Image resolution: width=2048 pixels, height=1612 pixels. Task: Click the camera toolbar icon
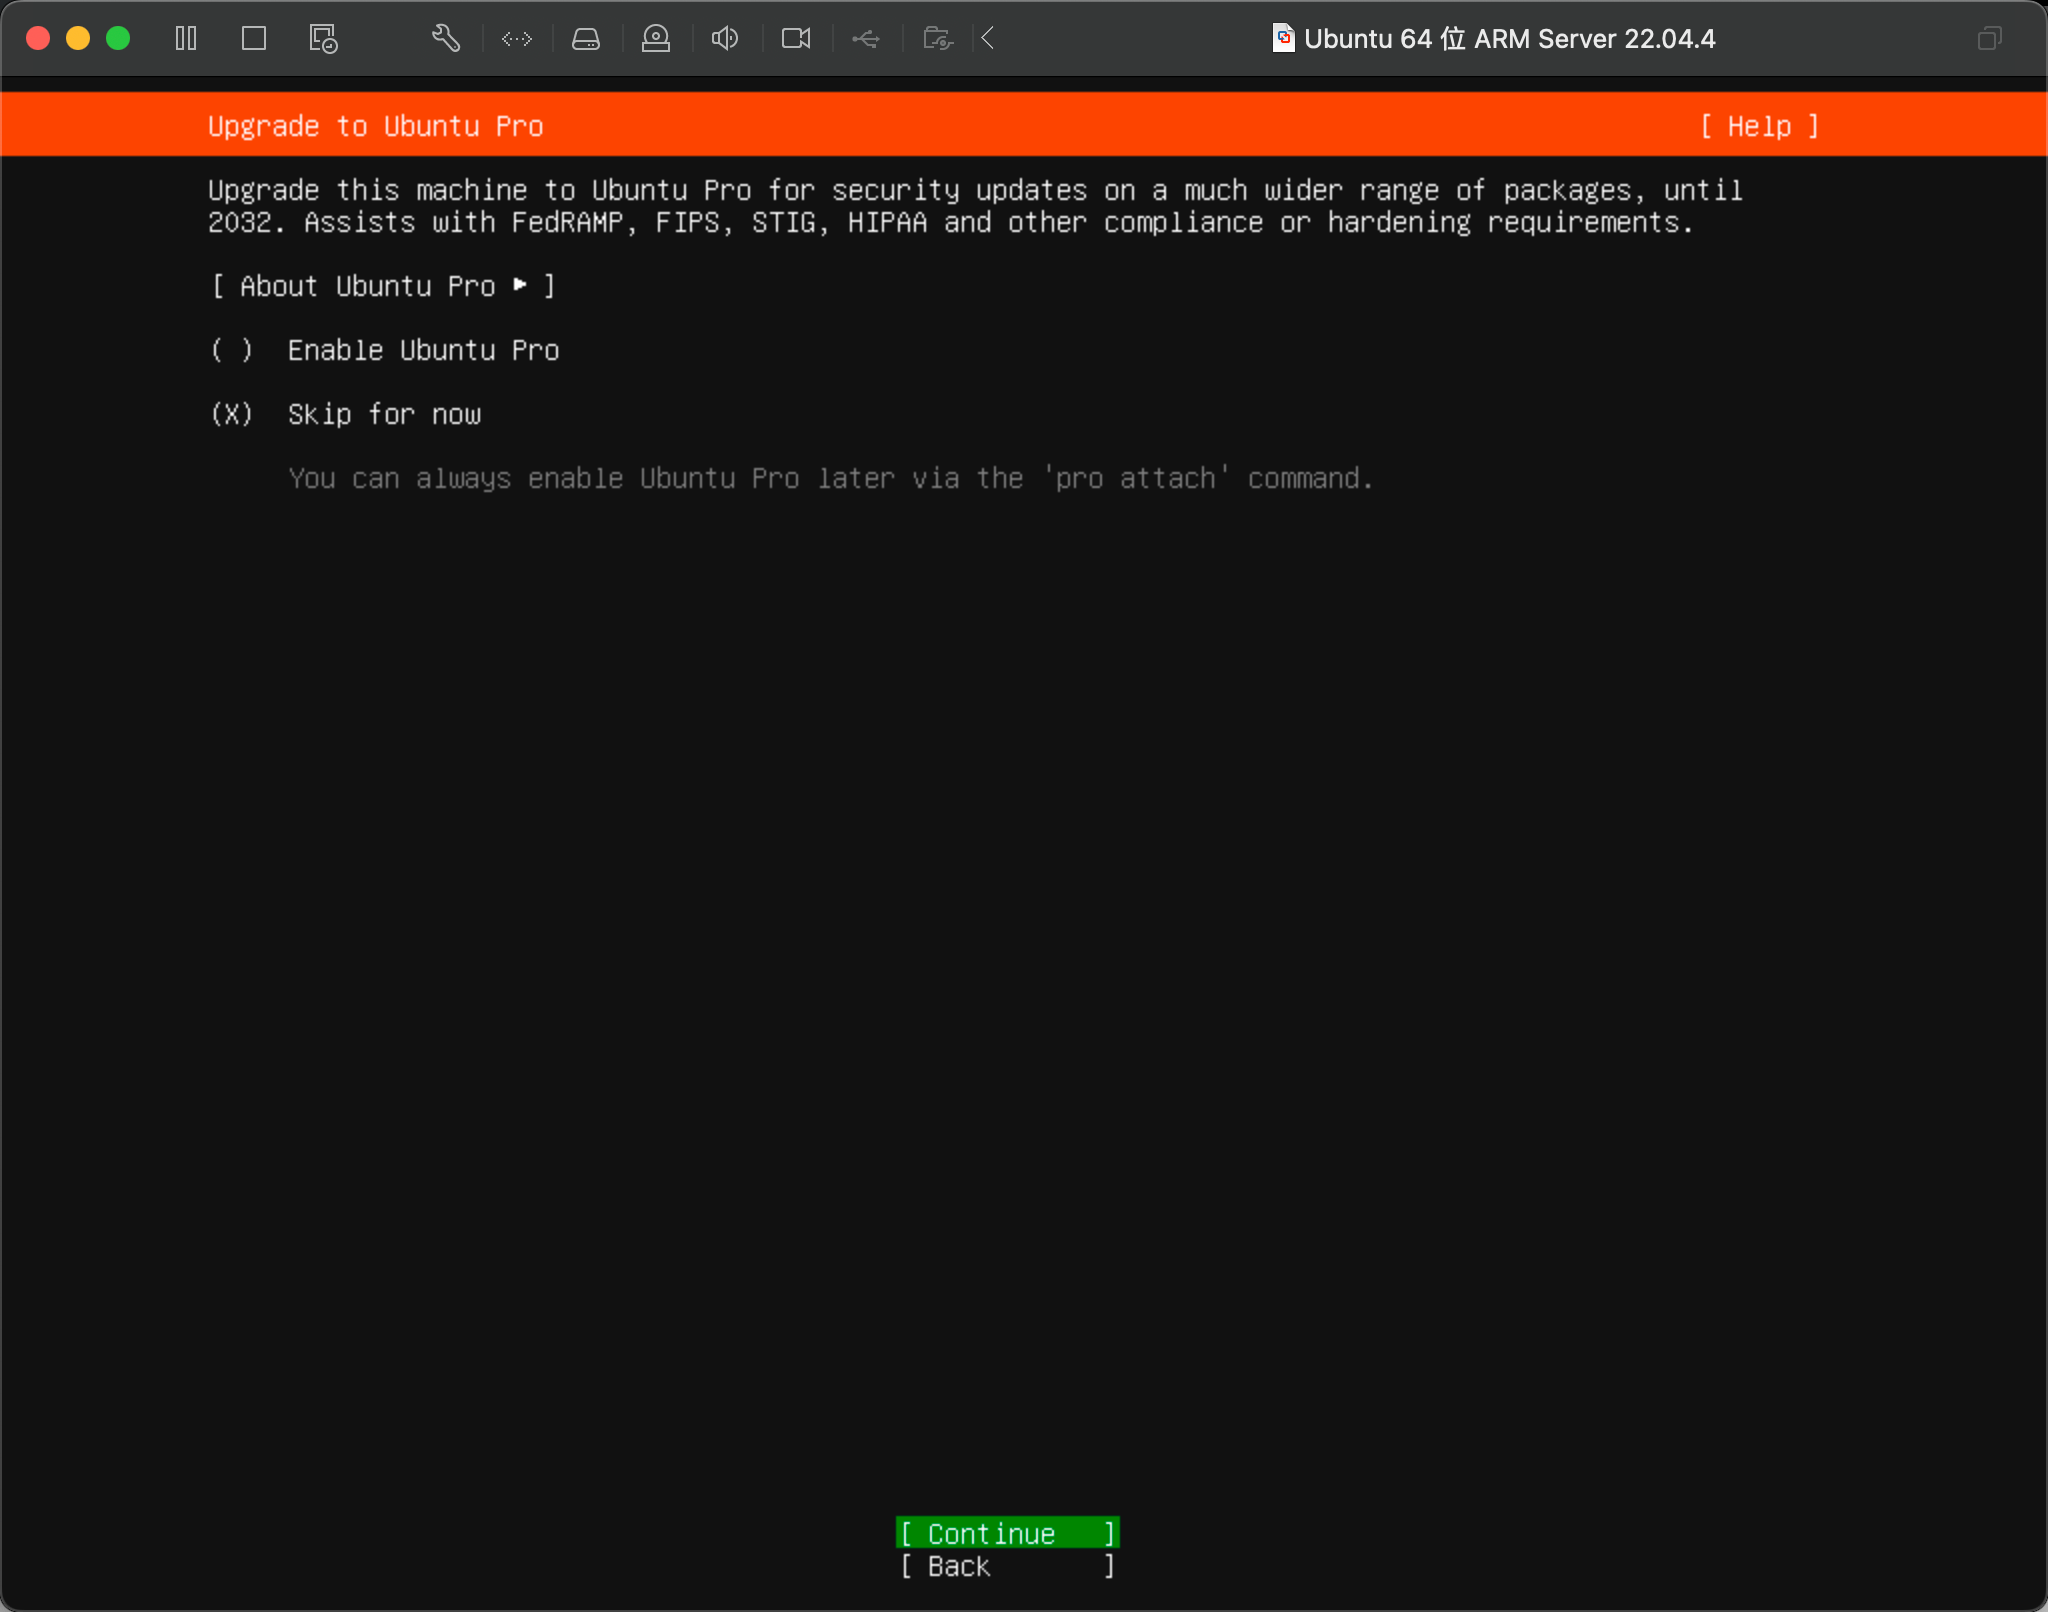pos(796,39)
